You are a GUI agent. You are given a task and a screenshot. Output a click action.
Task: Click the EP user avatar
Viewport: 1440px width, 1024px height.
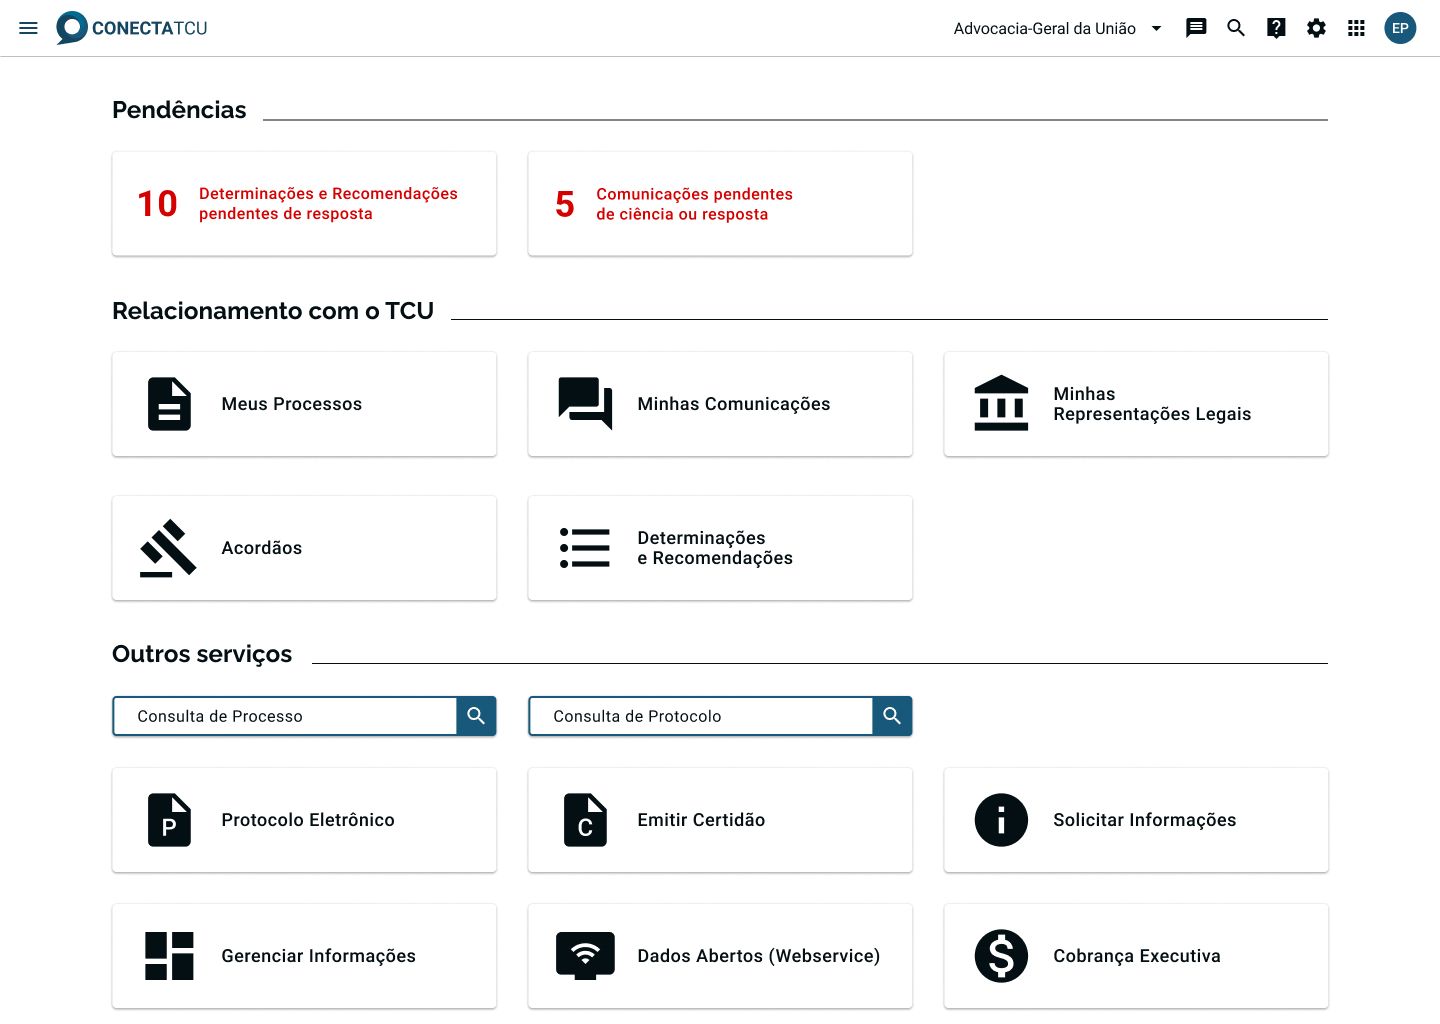(x=1400, y=28)
